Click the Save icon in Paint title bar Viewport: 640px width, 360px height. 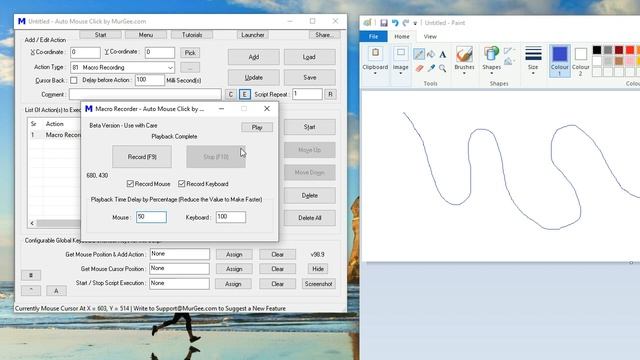(384, 23)
